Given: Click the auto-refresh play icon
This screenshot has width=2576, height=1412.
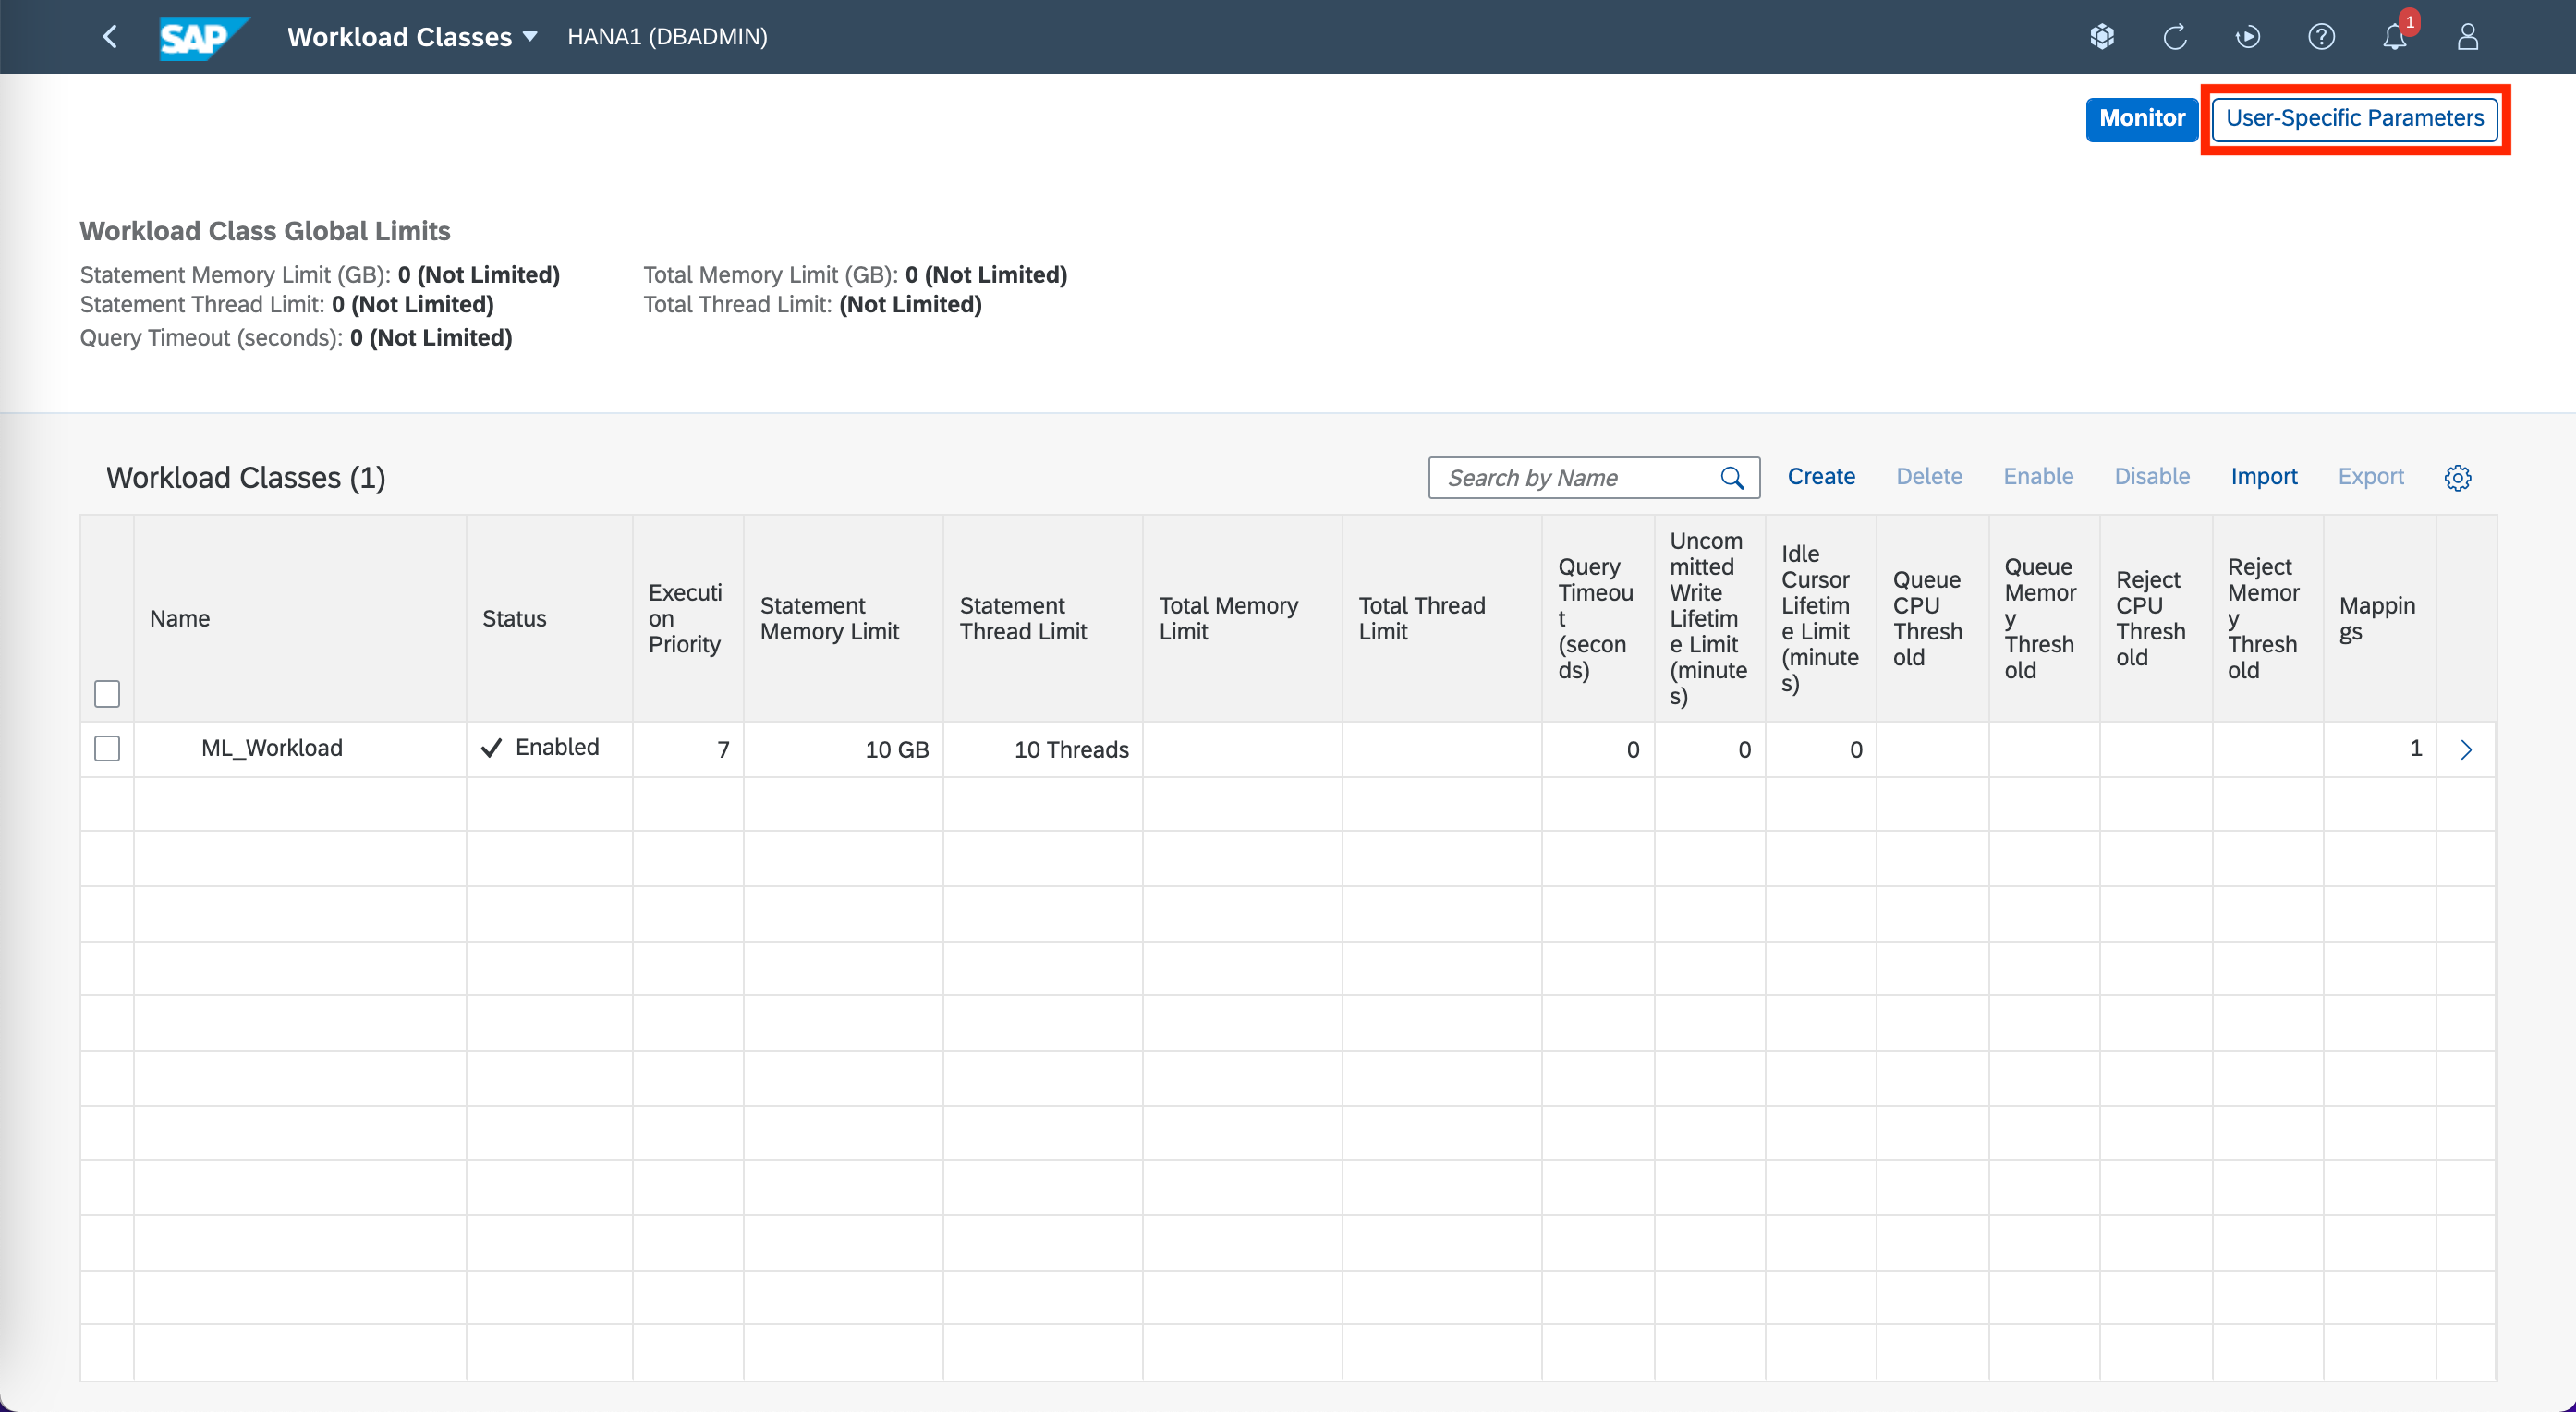Looking at the screenshot, I should (2247, 37).
